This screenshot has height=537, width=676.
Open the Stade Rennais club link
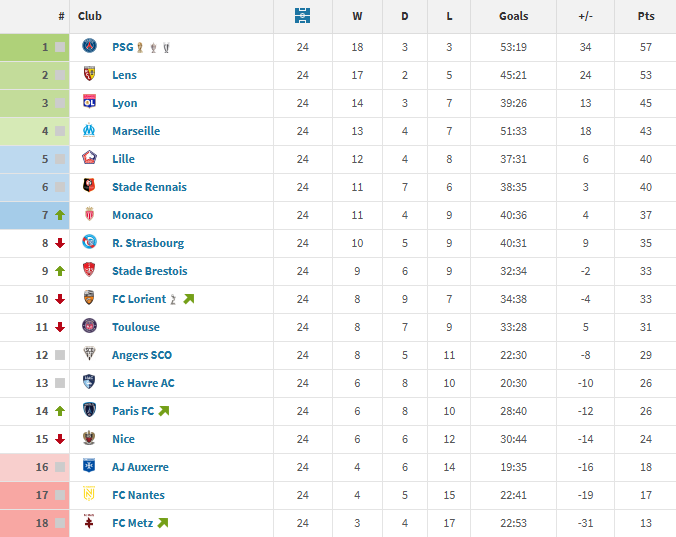pyautogui.click(x=149, y=187)
